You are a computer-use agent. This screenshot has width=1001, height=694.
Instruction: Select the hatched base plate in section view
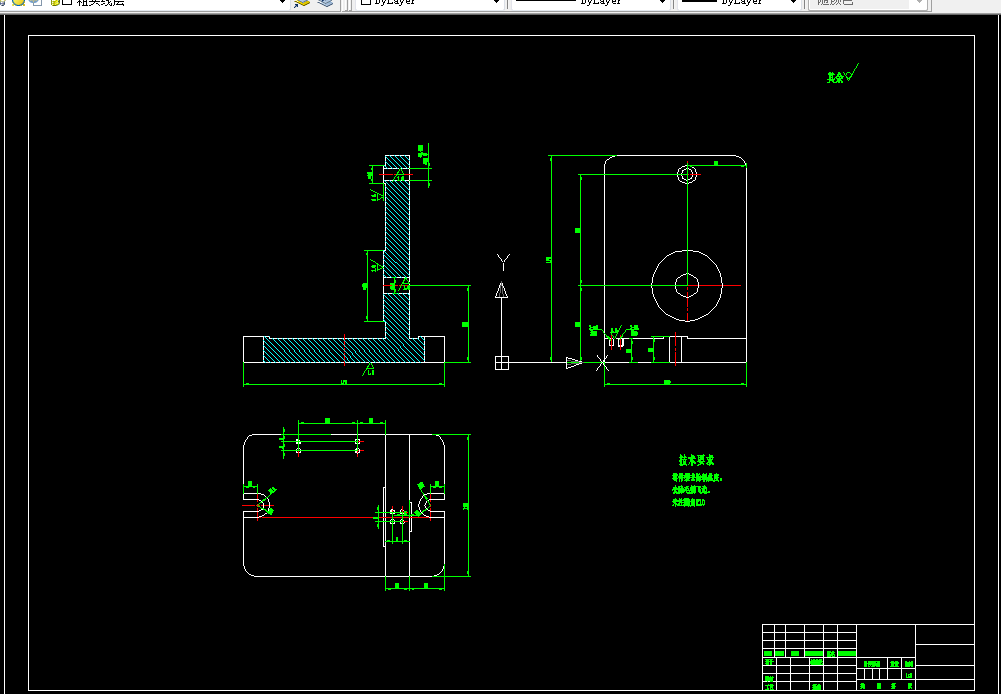[344, 350]
